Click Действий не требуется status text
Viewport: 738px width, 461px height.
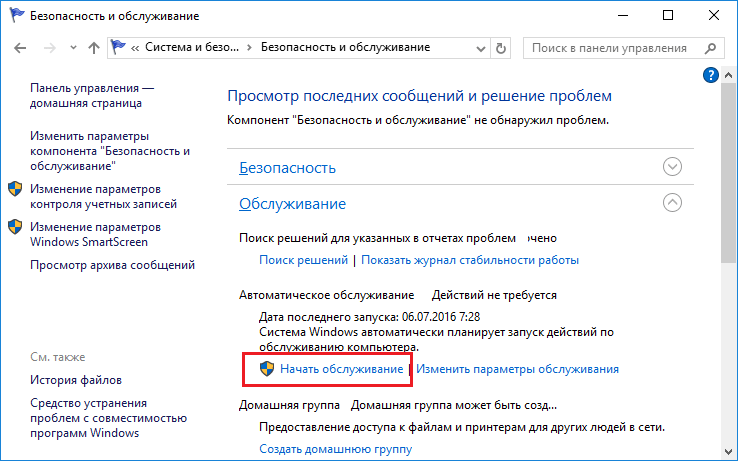click(494, 295)
